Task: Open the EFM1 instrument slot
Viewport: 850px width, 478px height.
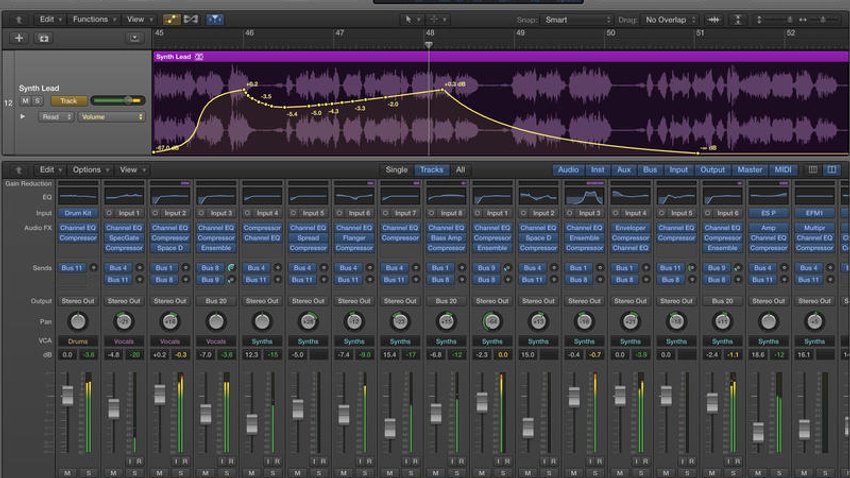Action: point(815,213)
